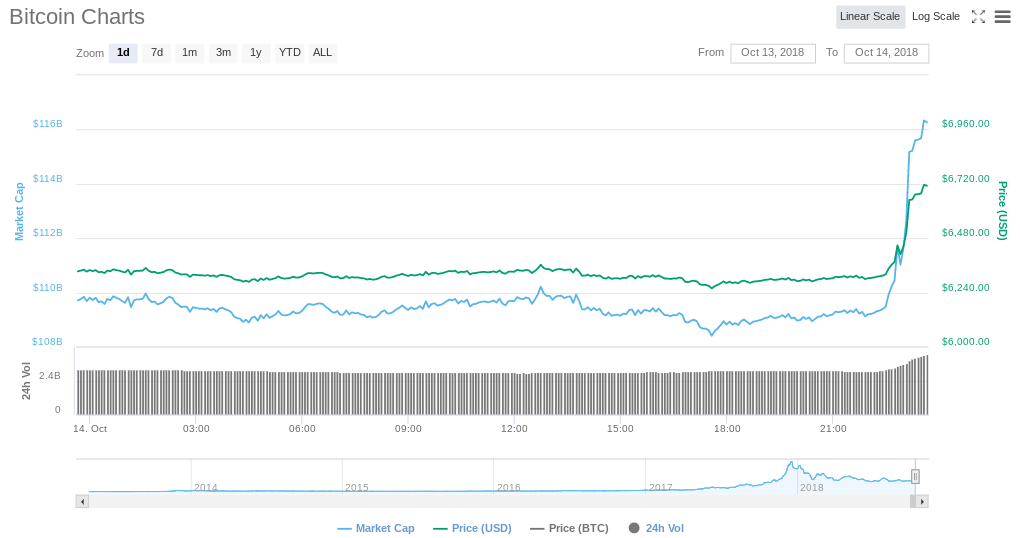This screenshot has height=538, width=1020.
Task: Click the 09:00 time axis label
Action: tap(408, 429)
